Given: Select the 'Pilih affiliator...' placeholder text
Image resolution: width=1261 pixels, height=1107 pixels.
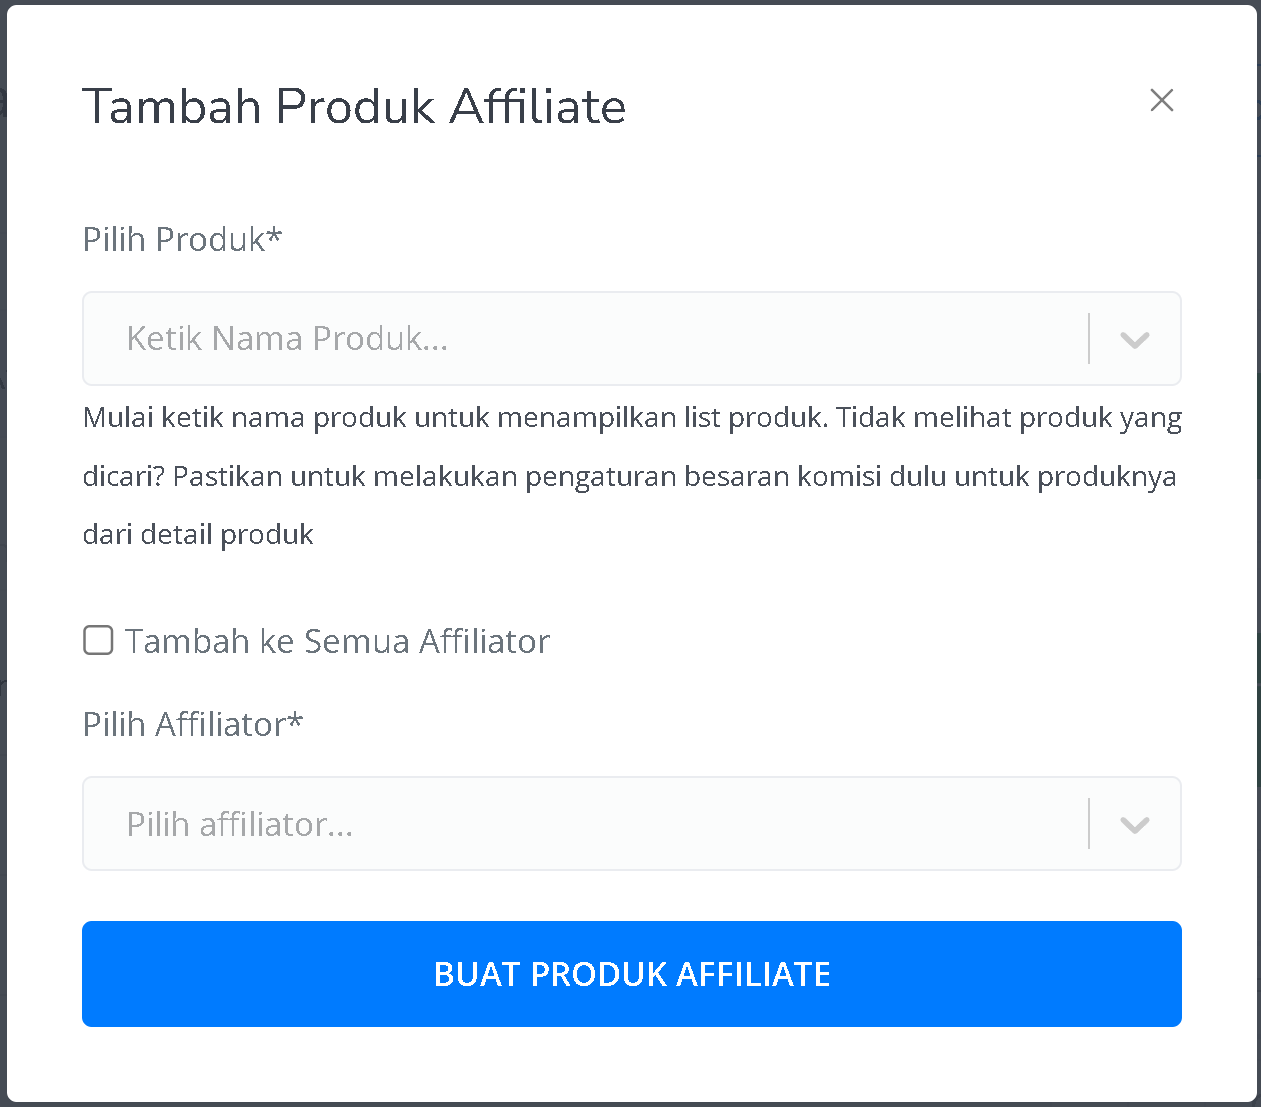Looking at the screenshot, I should (x=240, y=824).
